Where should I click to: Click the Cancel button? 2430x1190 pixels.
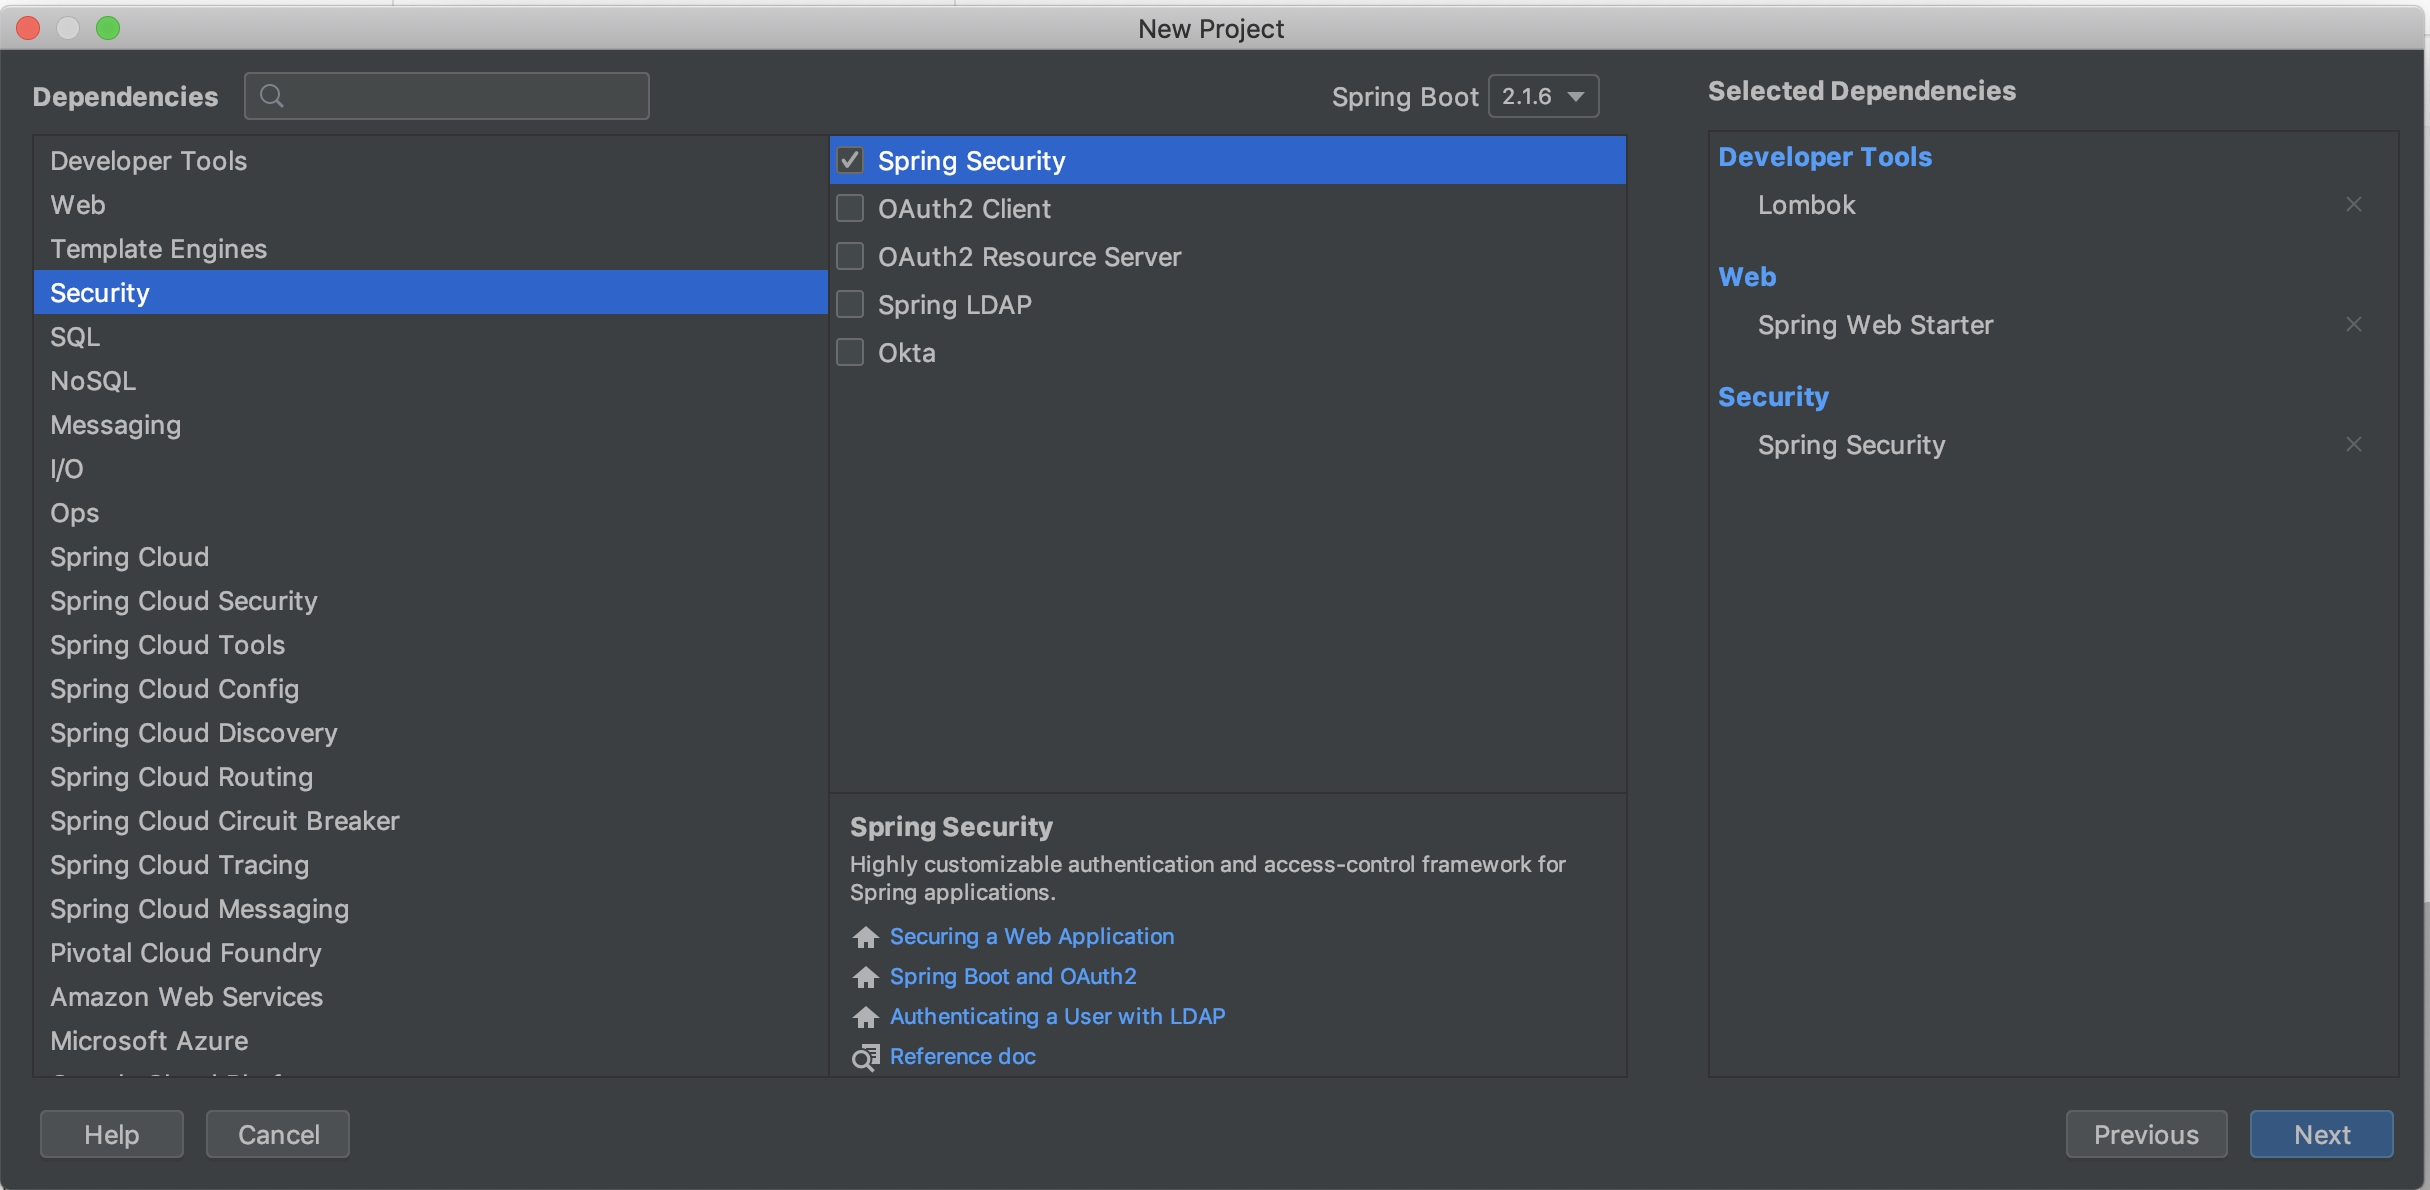point(278,1134)
